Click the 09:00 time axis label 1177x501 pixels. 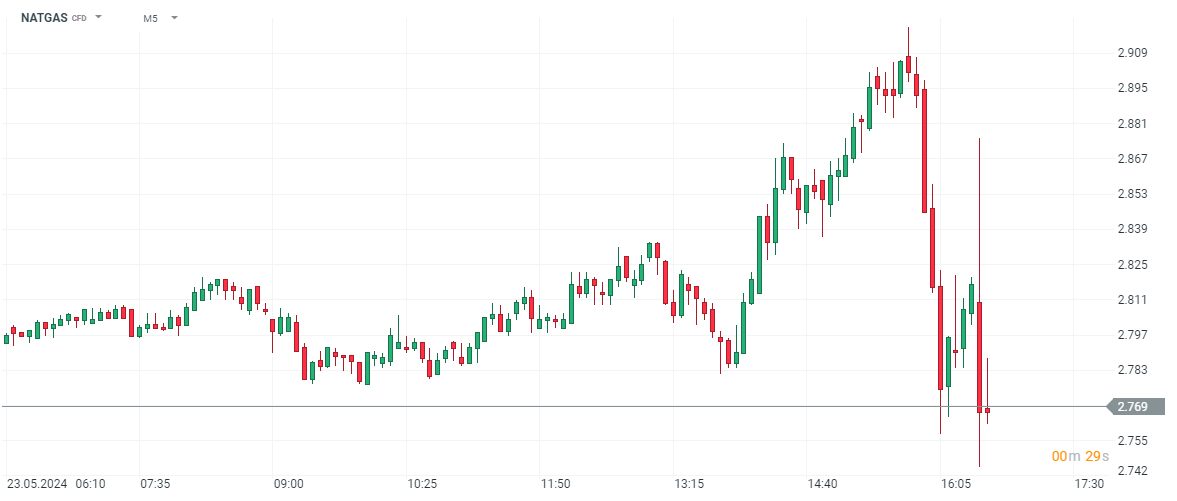pos(289,484)
